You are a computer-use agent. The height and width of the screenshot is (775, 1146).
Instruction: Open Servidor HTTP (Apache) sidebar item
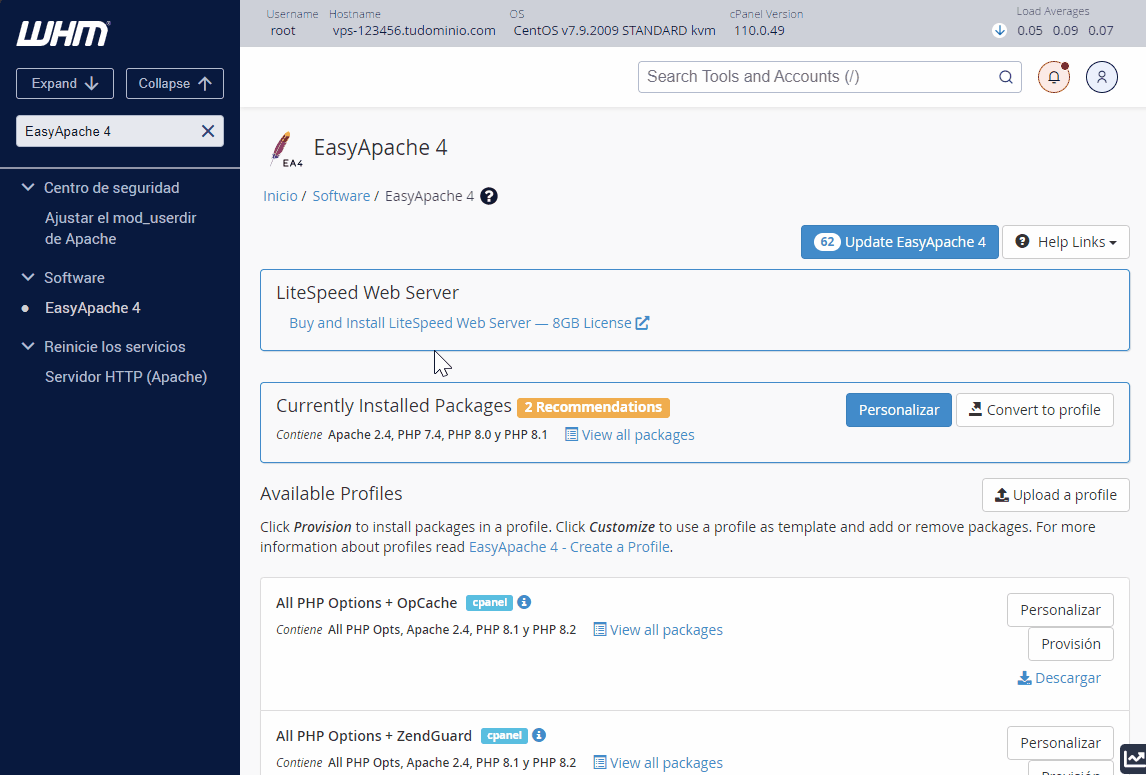point(126,377)
